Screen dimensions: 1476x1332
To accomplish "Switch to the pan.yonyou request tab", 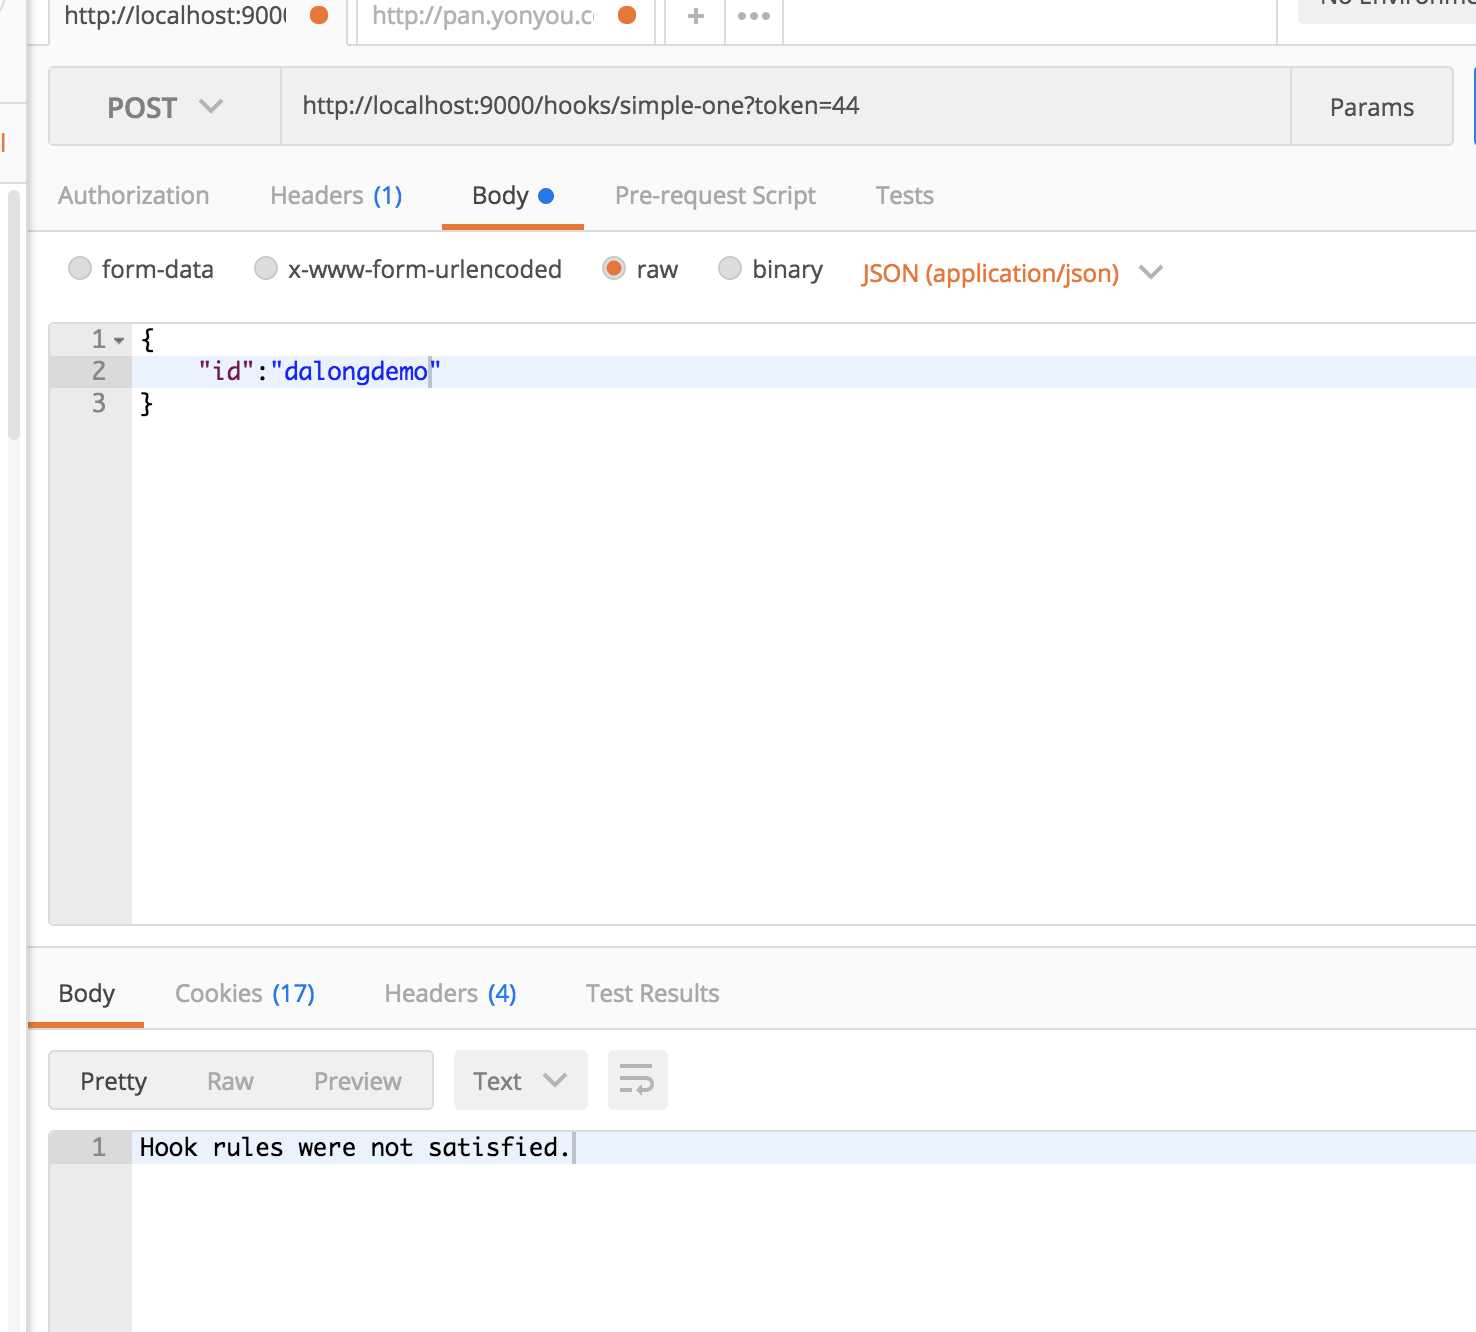I will tap(504, 18).
